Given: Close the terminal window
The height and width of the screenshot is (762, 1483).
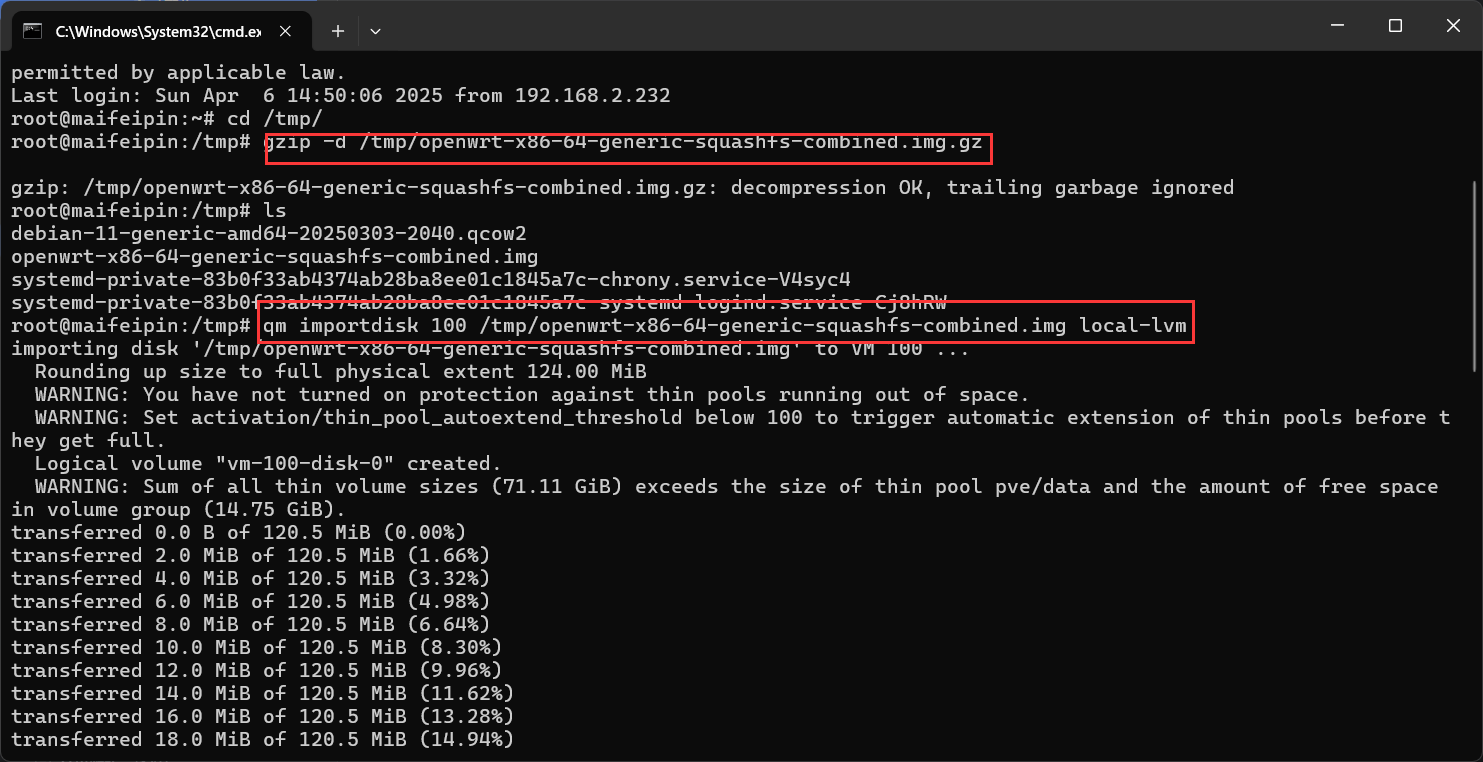Looking at the screenshot, I should click(x=1452, y=26).
